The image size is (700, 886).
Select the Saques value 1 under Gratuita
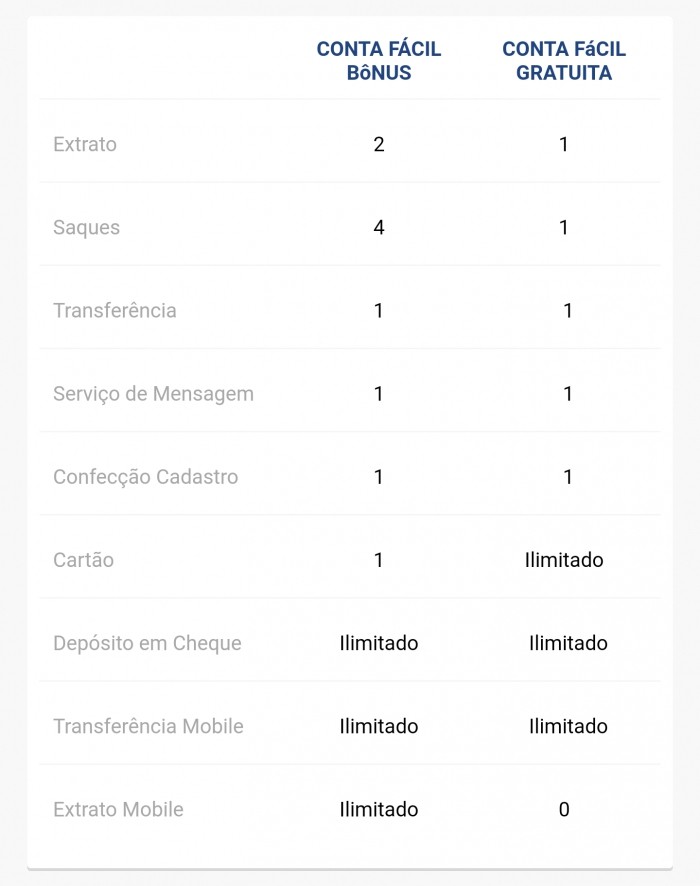564,227
